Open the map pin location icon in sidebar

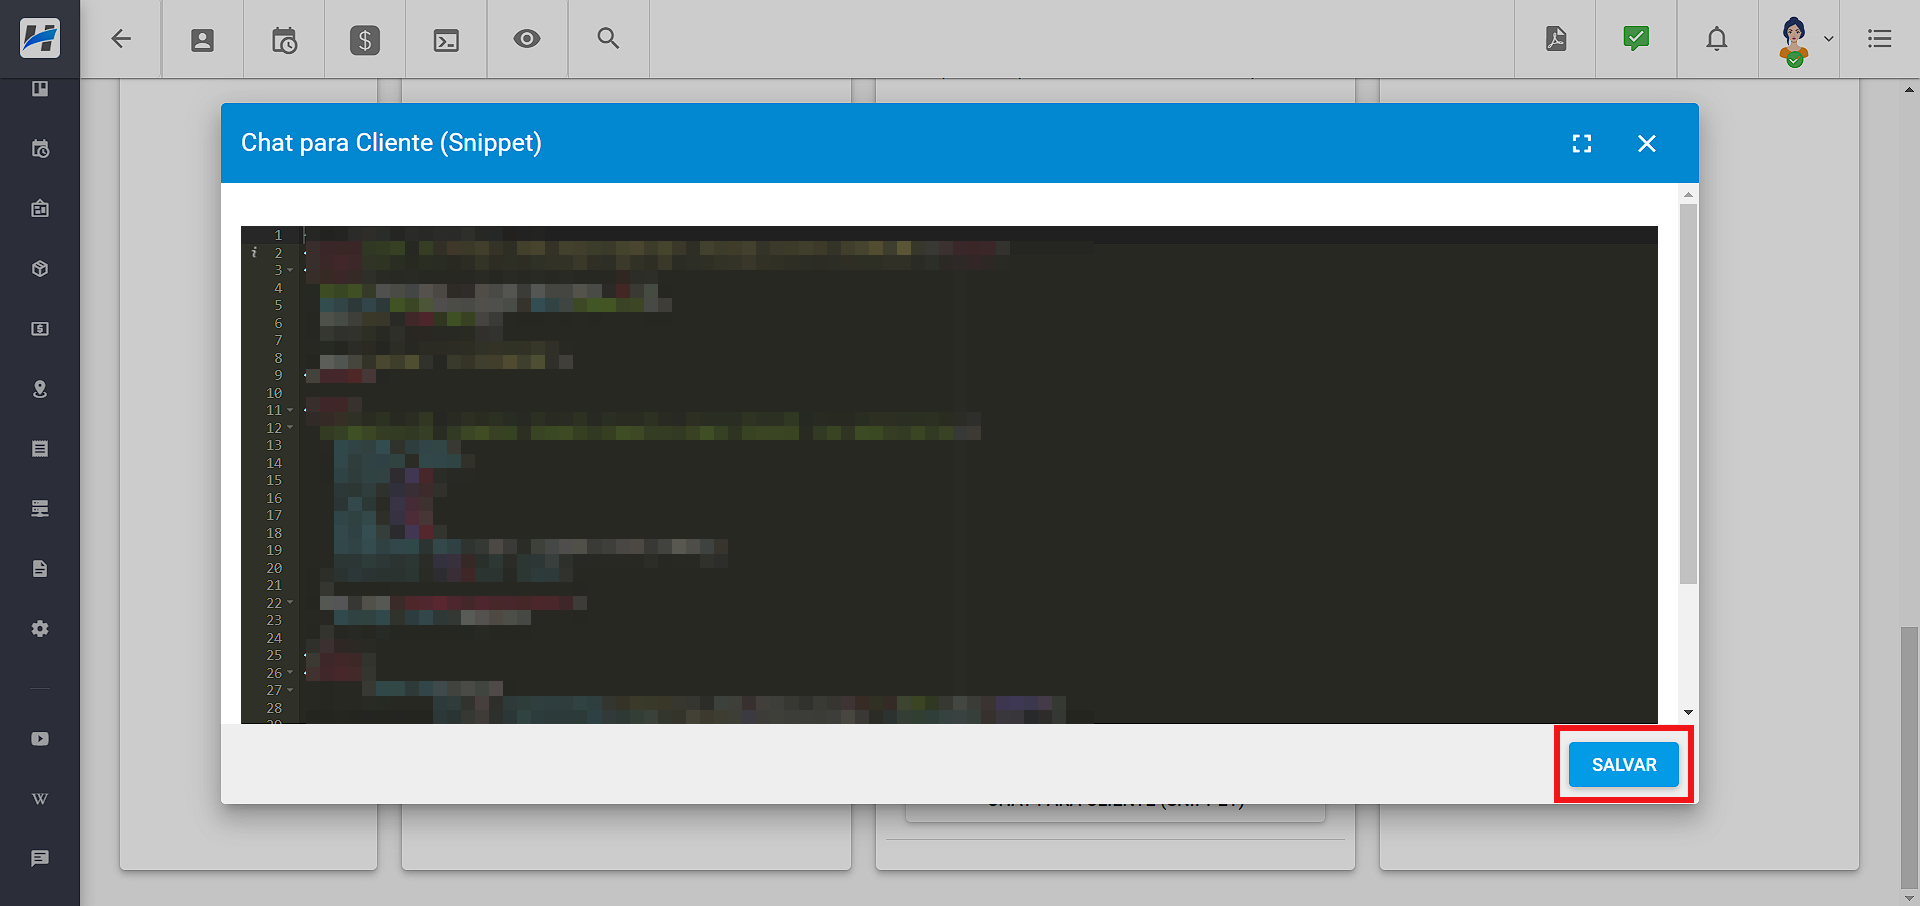tap(40, 389)
